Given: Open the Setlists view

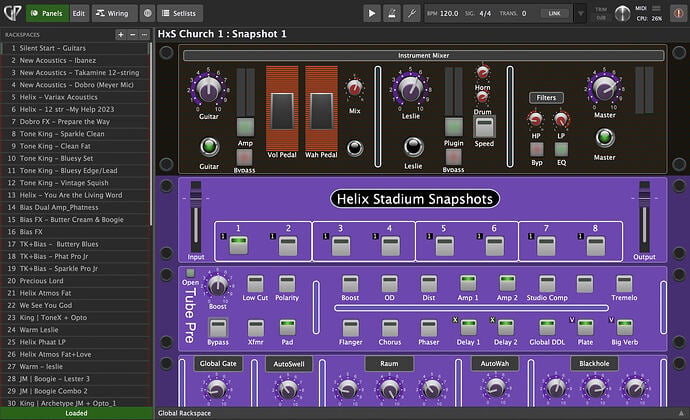Looking at the screenshot, I should pyautogui.click(x=179, y=13).
